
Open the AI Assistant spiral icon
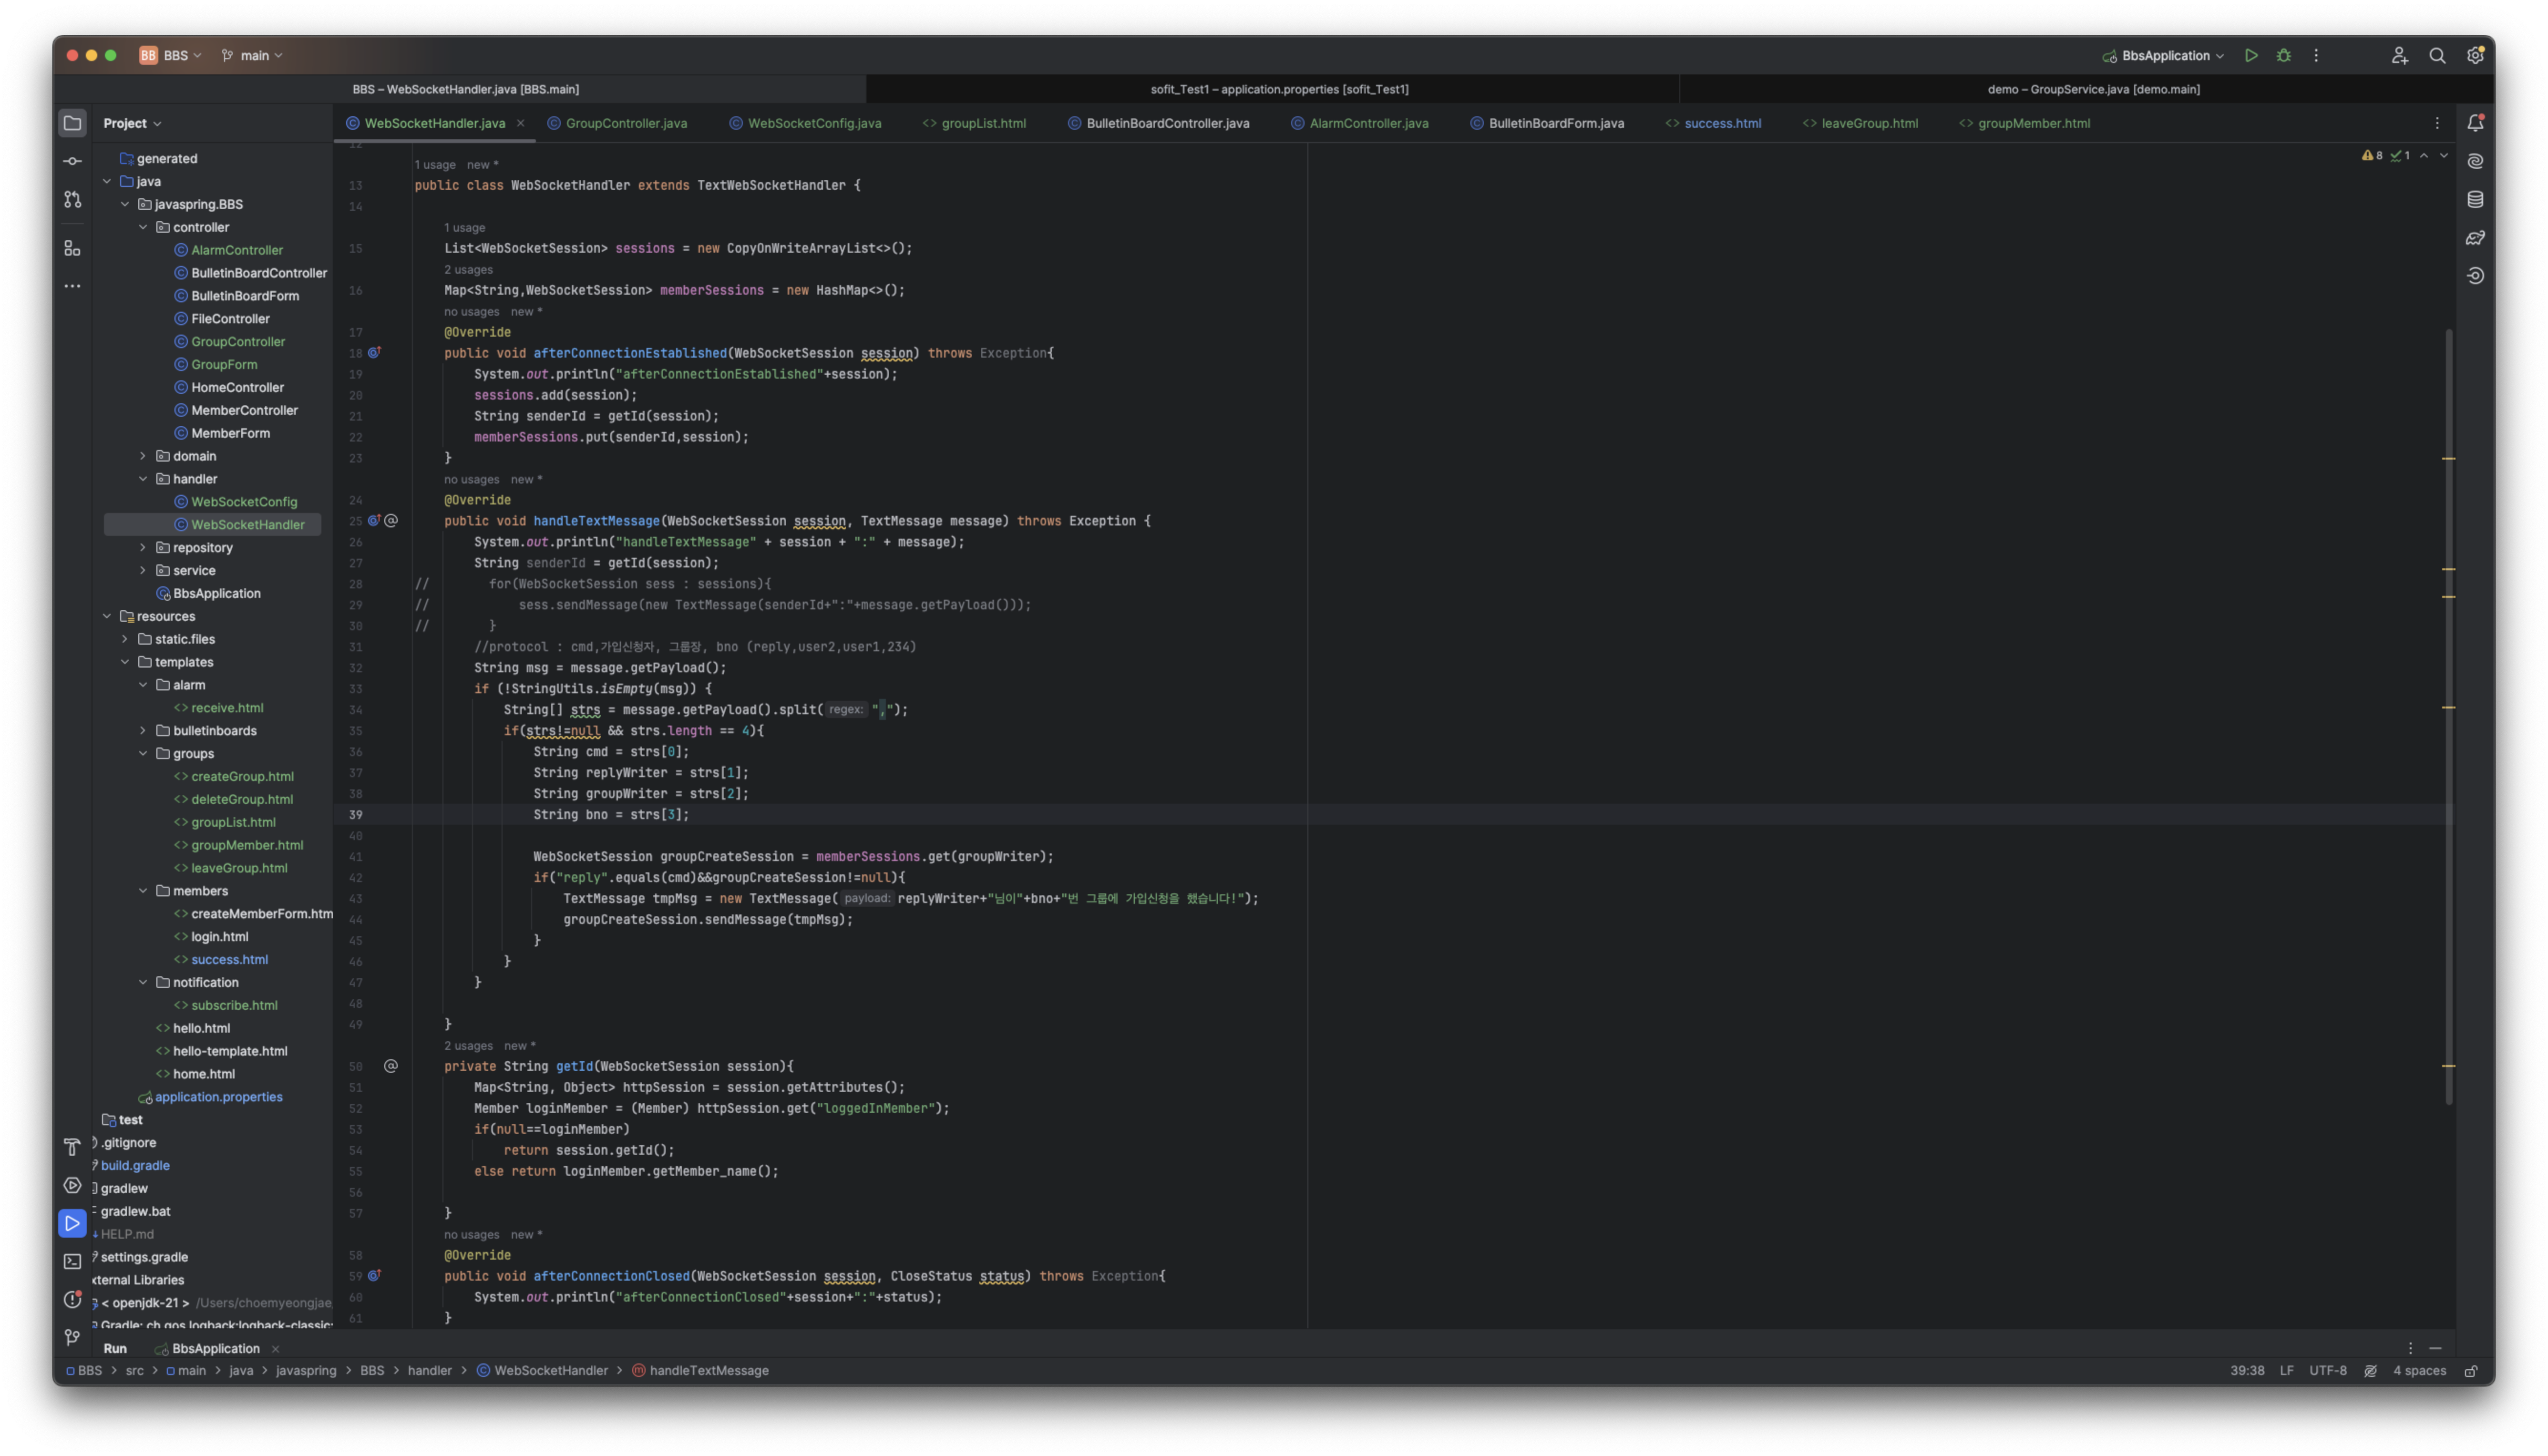(x=2475, y=161)
